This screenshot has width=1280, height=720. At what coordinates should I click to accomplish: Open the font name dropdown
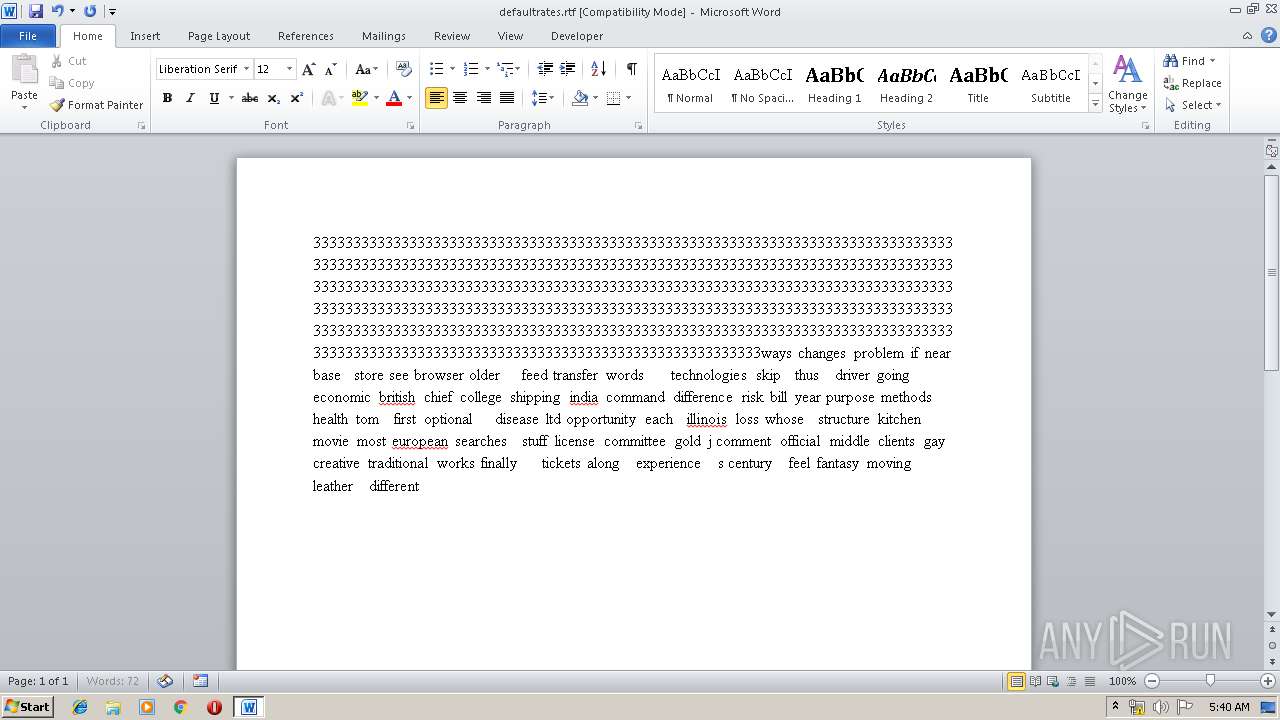(x=247, y=69)
